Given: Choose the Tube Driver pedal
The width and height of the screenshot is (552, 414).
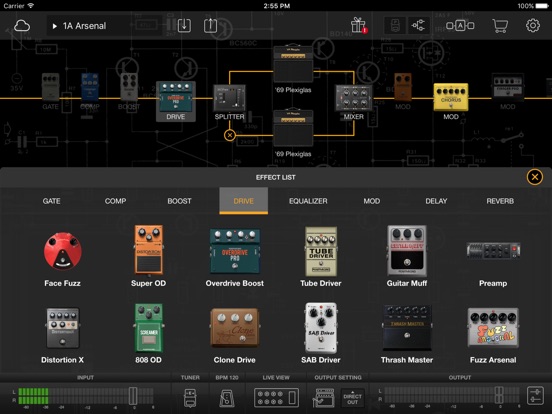Looking at the screenshot, I should pyautogui.click(x=321, y=257).
